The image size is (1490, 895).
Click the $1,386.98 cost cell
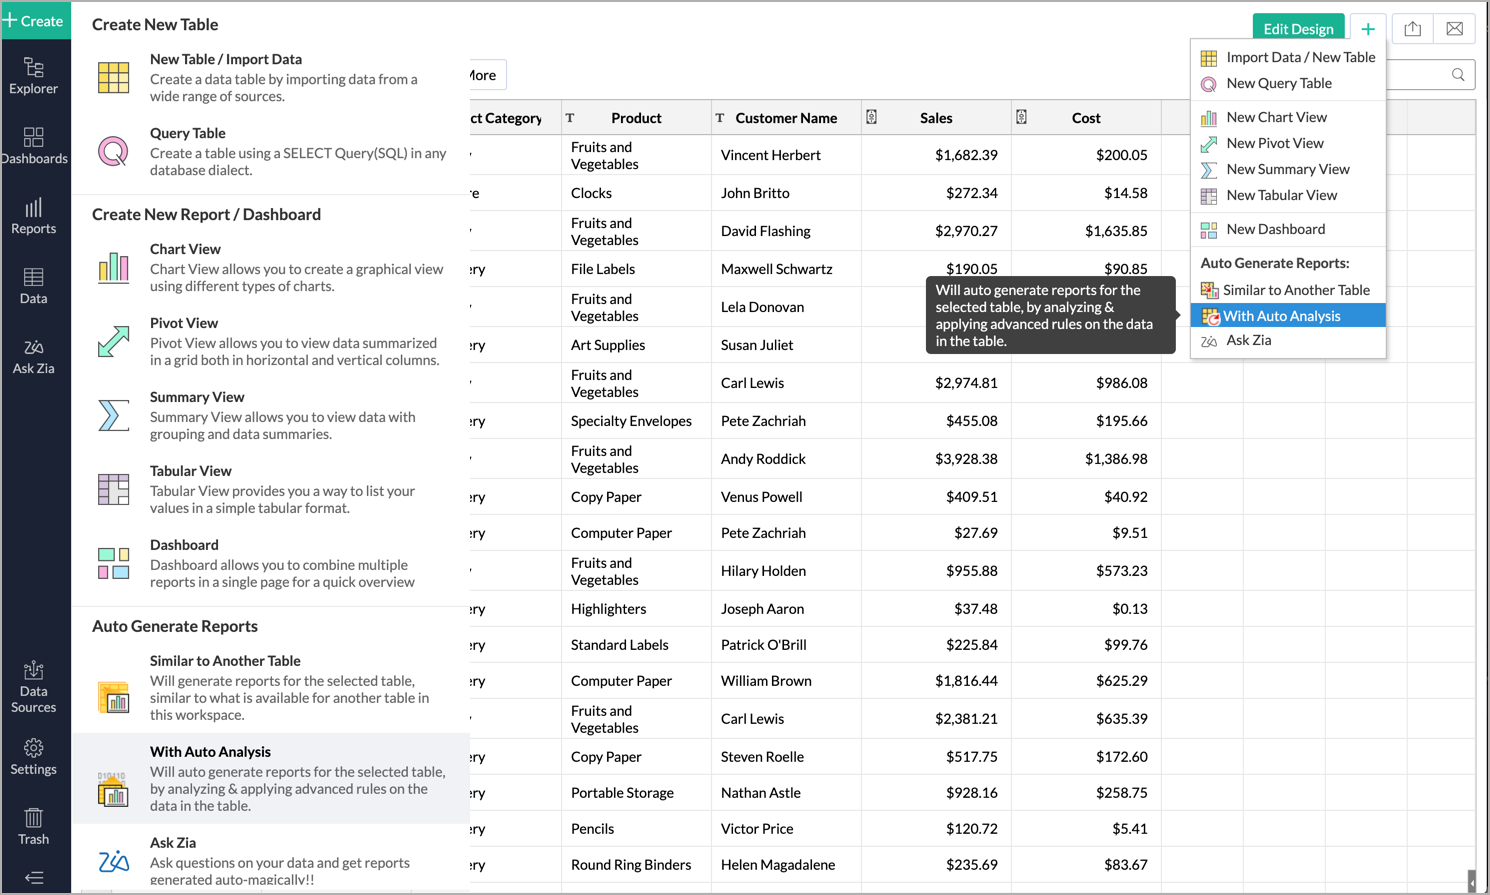point(1086,459)
